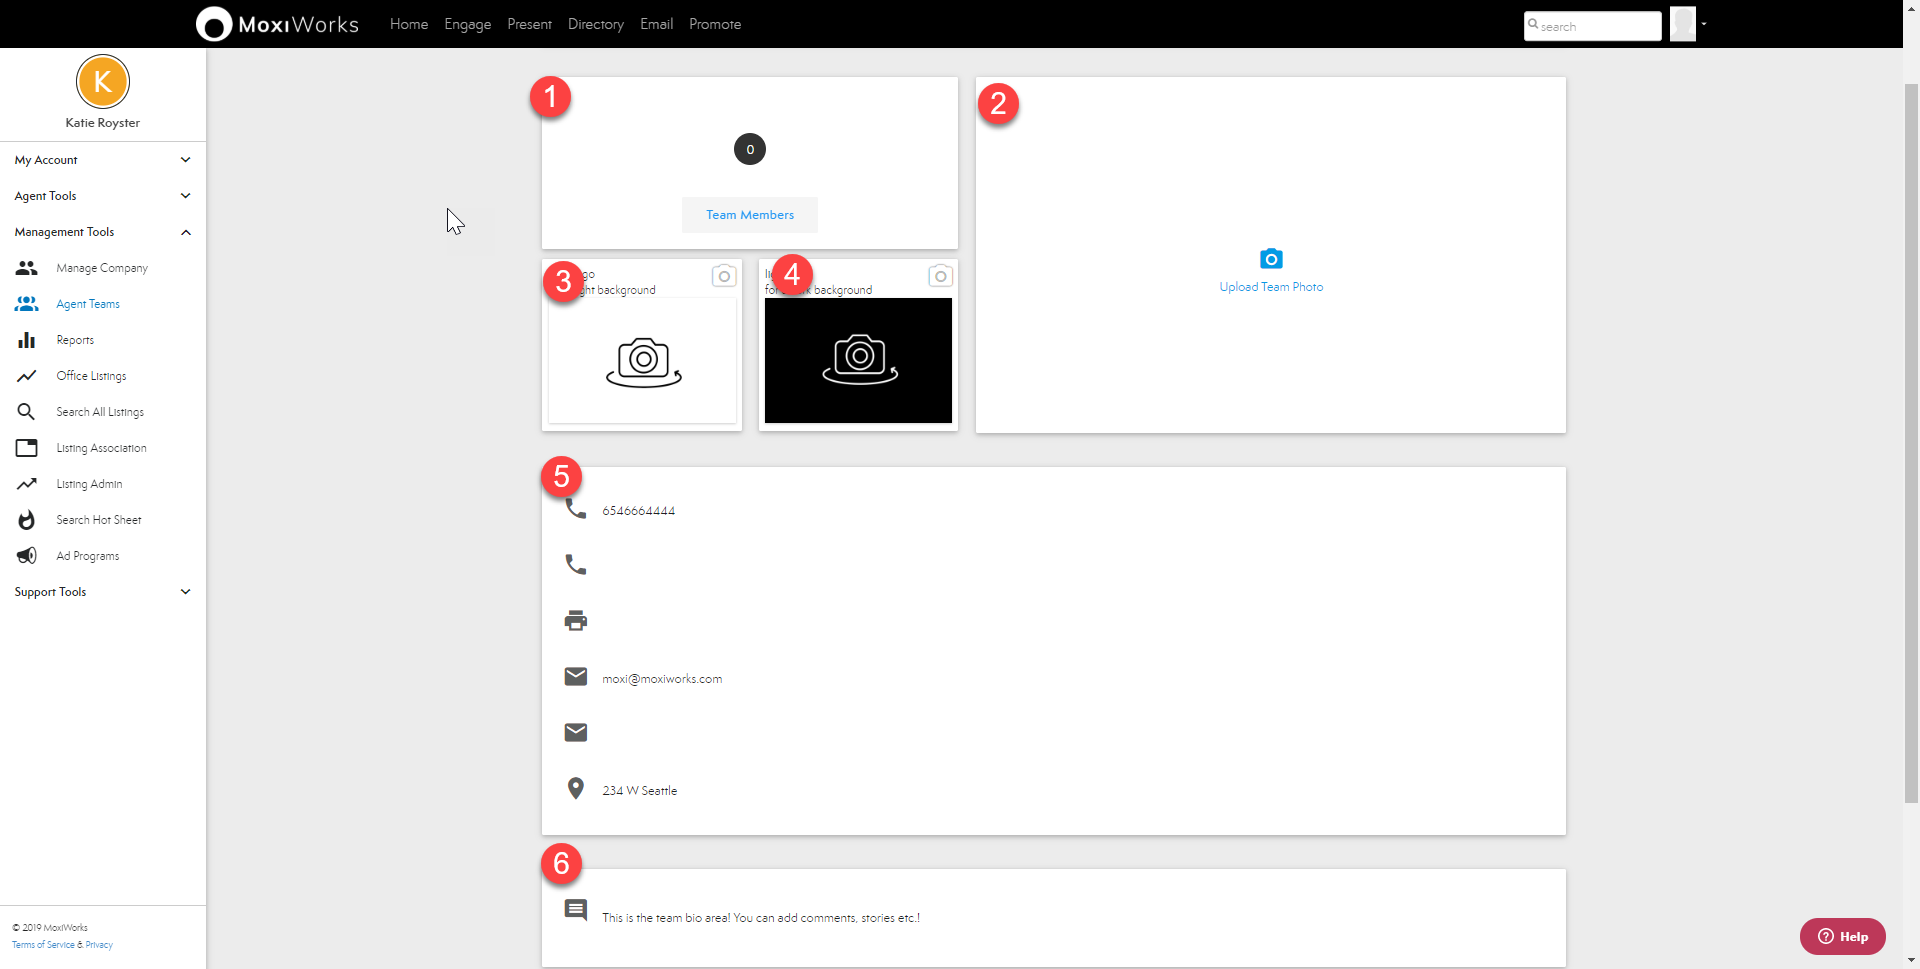Click the Reports bar chart icon
This screenshot has height=969, width=1920.
click(x=27, y=340)
